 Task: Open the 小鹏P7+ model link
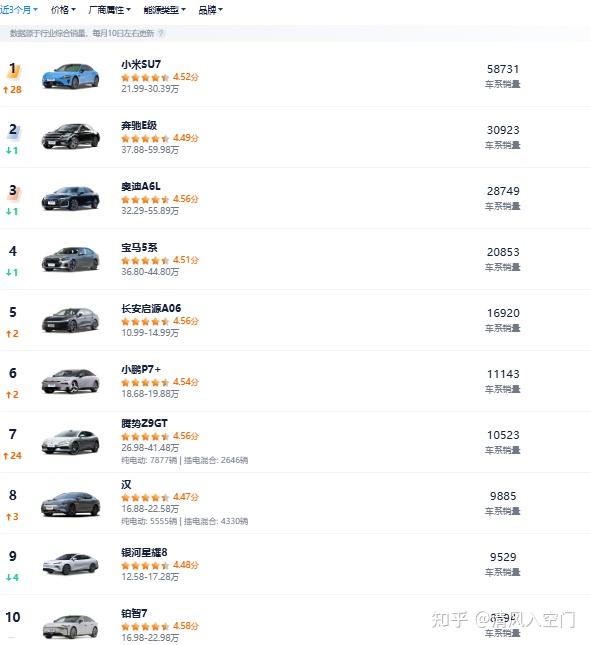tap(141, 369)
